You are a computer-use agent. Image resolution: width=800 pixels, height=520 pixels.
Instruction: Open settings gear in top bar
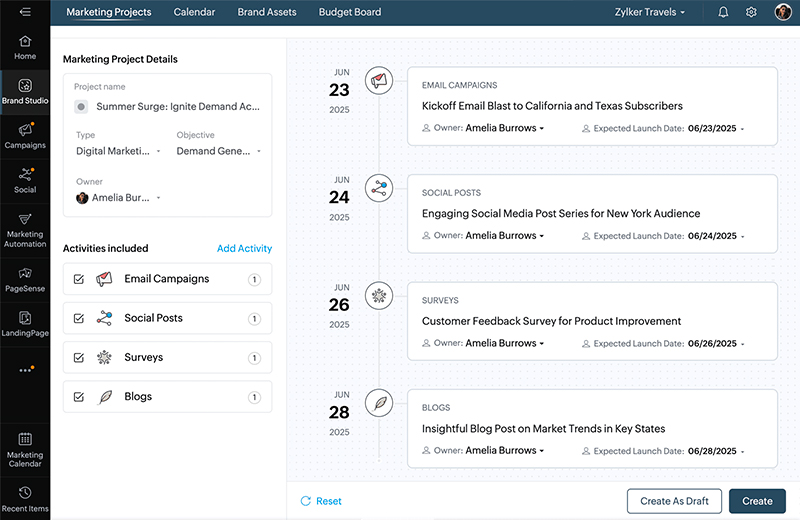(751, 13)
